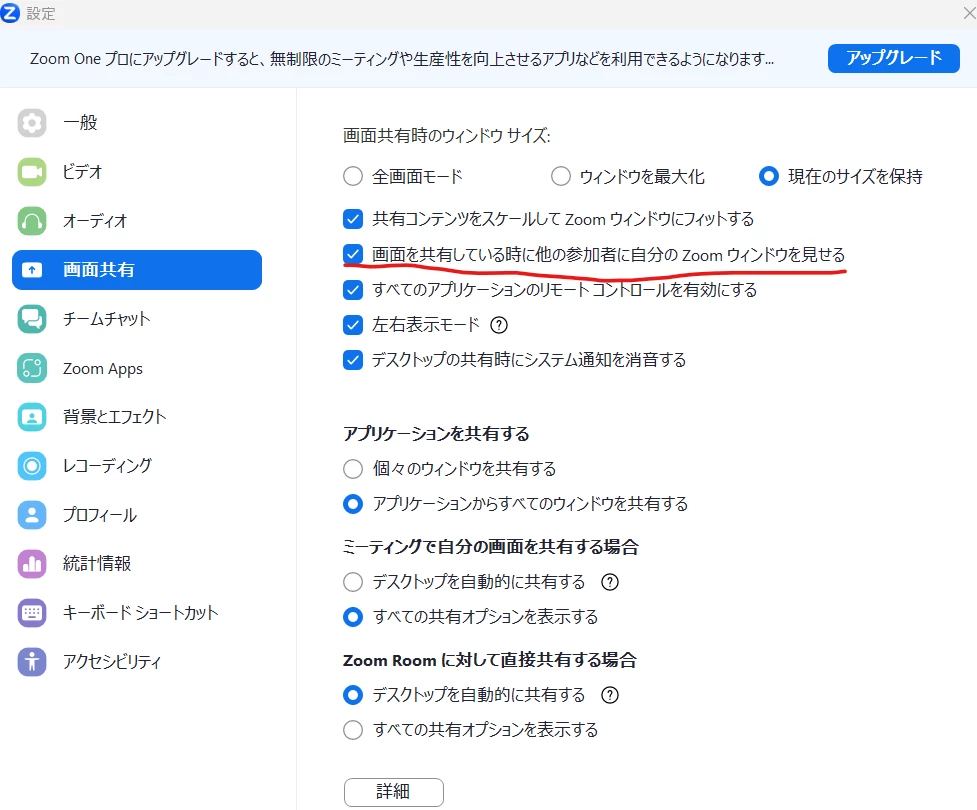Click the Zoom logo in title bar
The image size is (977, 810).
click(x=10, y=12)
